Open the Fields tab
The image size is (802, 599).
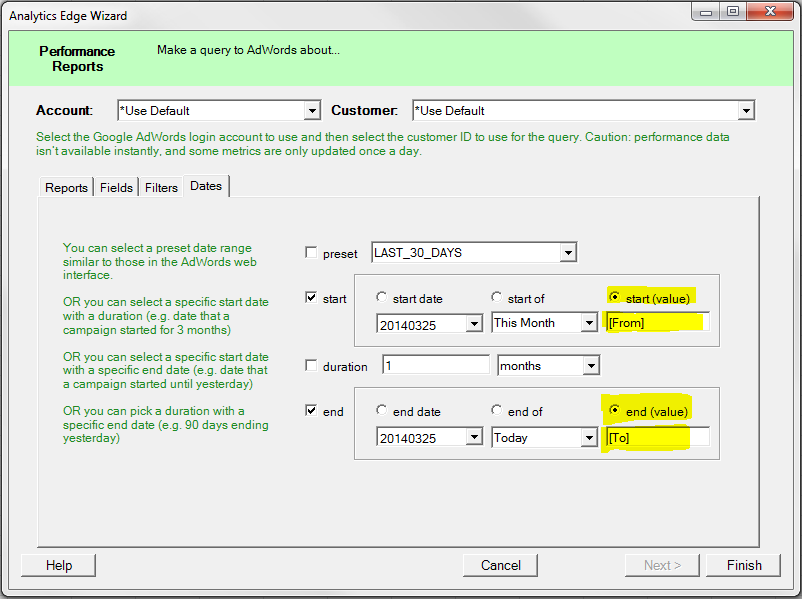pyautogui.click(x=116, y=188)
